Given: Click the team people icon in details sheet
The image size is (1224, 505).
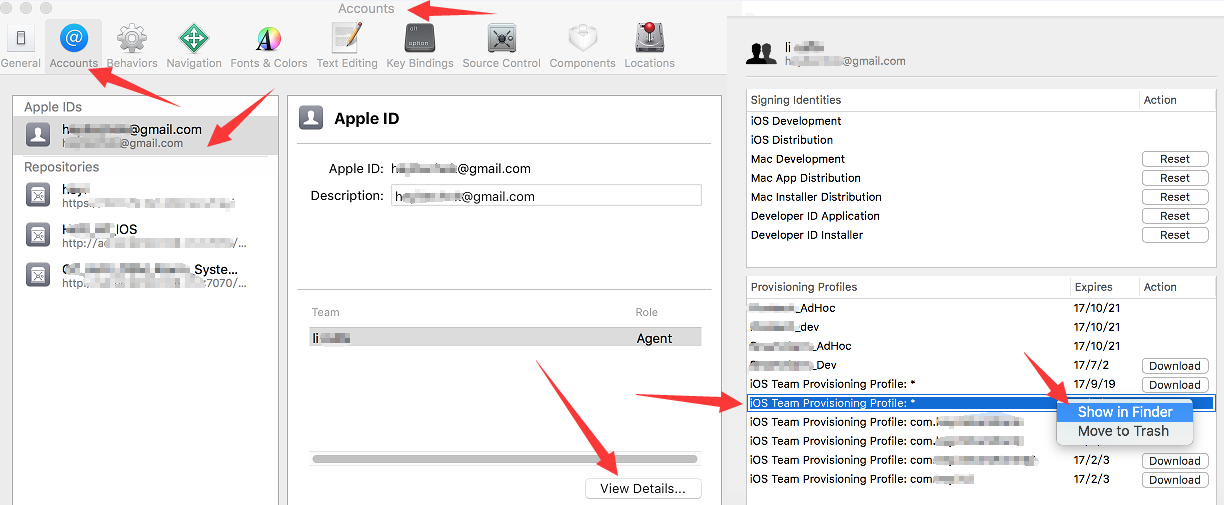Looking at the screenshot, I should [763, 53].
